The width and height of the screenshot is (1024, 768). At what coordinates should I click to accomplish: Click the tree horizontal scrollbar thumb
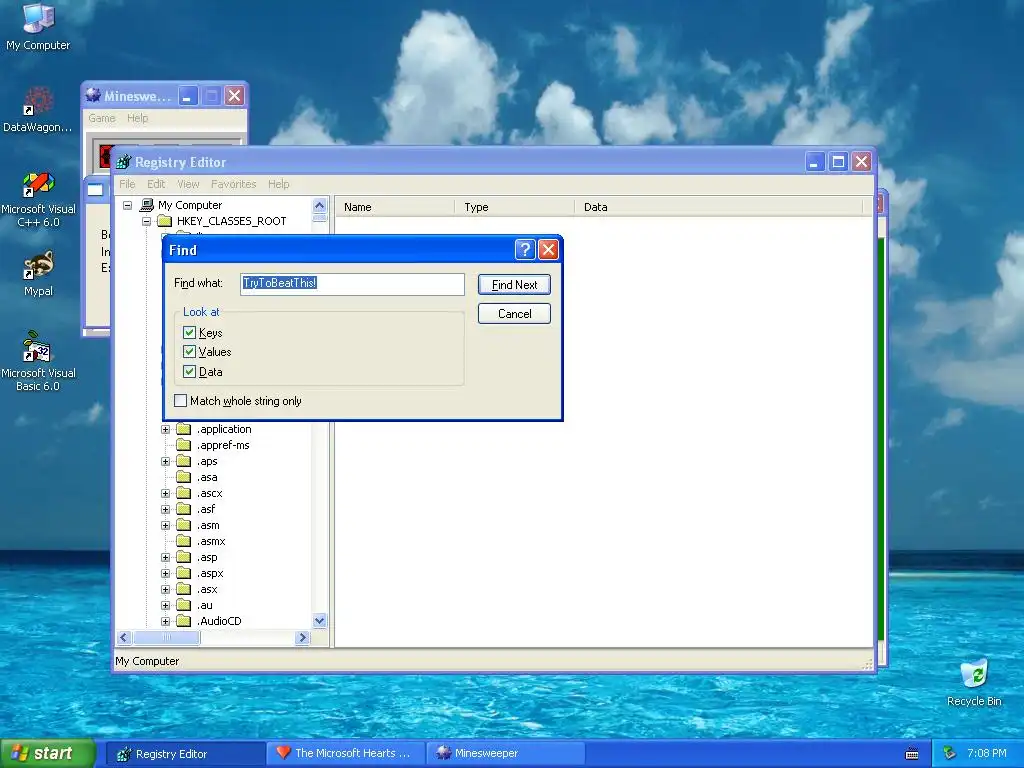click(x=167, y=637)
